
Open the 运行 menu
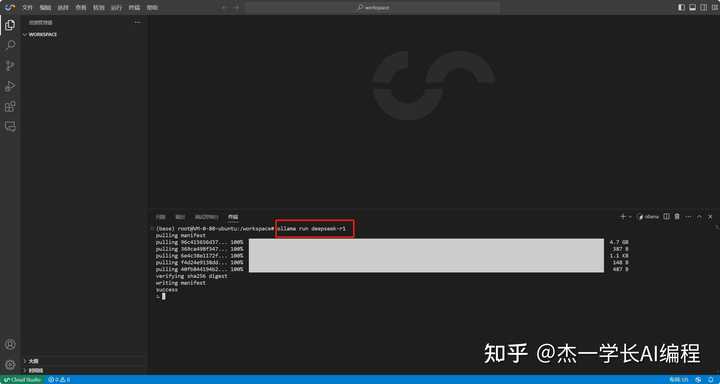click(x=117, y=8)
